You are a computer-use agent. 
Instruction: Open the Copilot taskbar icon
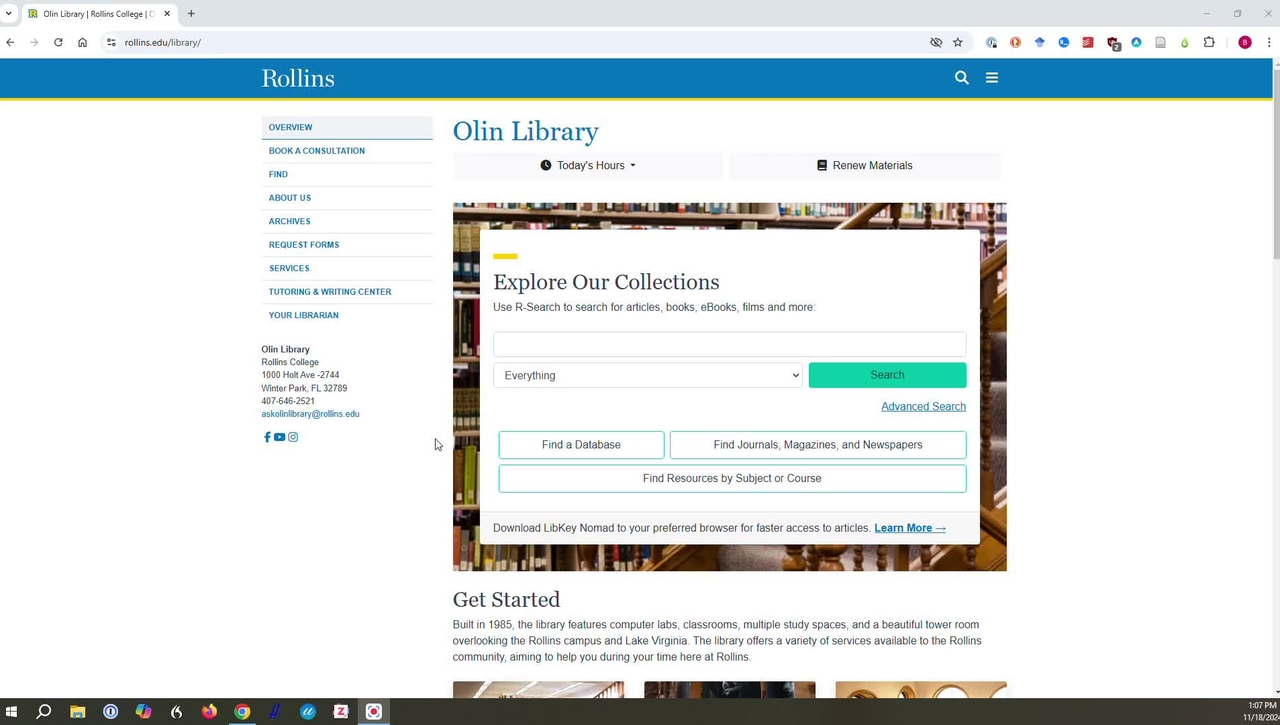point(143,712)
